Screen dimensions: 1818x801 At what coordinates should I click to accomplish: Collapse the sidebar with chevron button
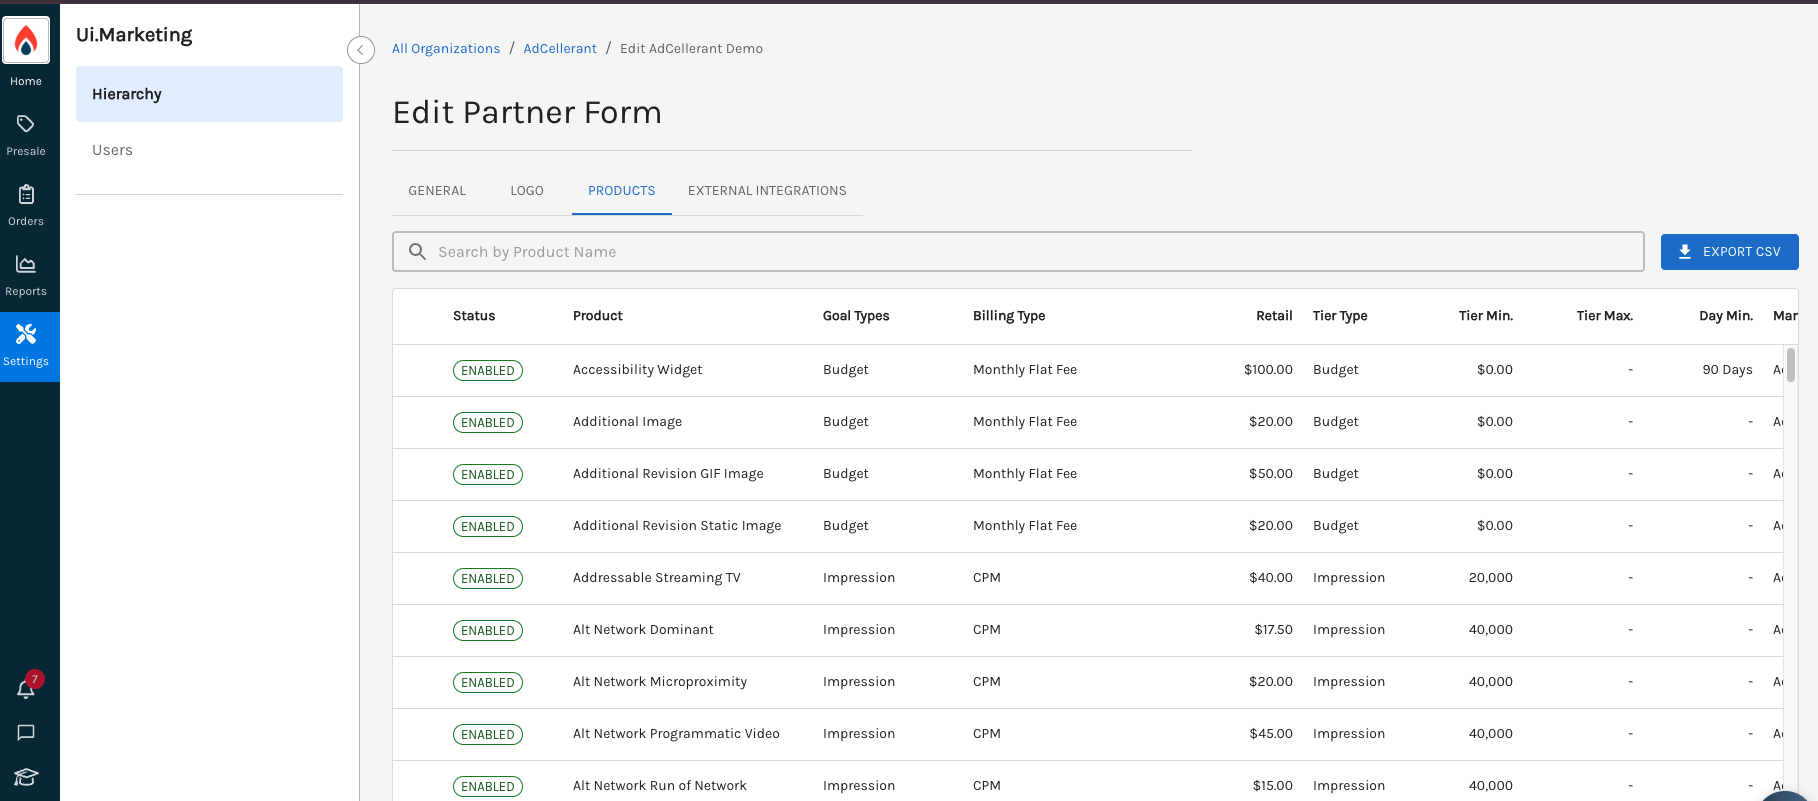click(361, 50)
